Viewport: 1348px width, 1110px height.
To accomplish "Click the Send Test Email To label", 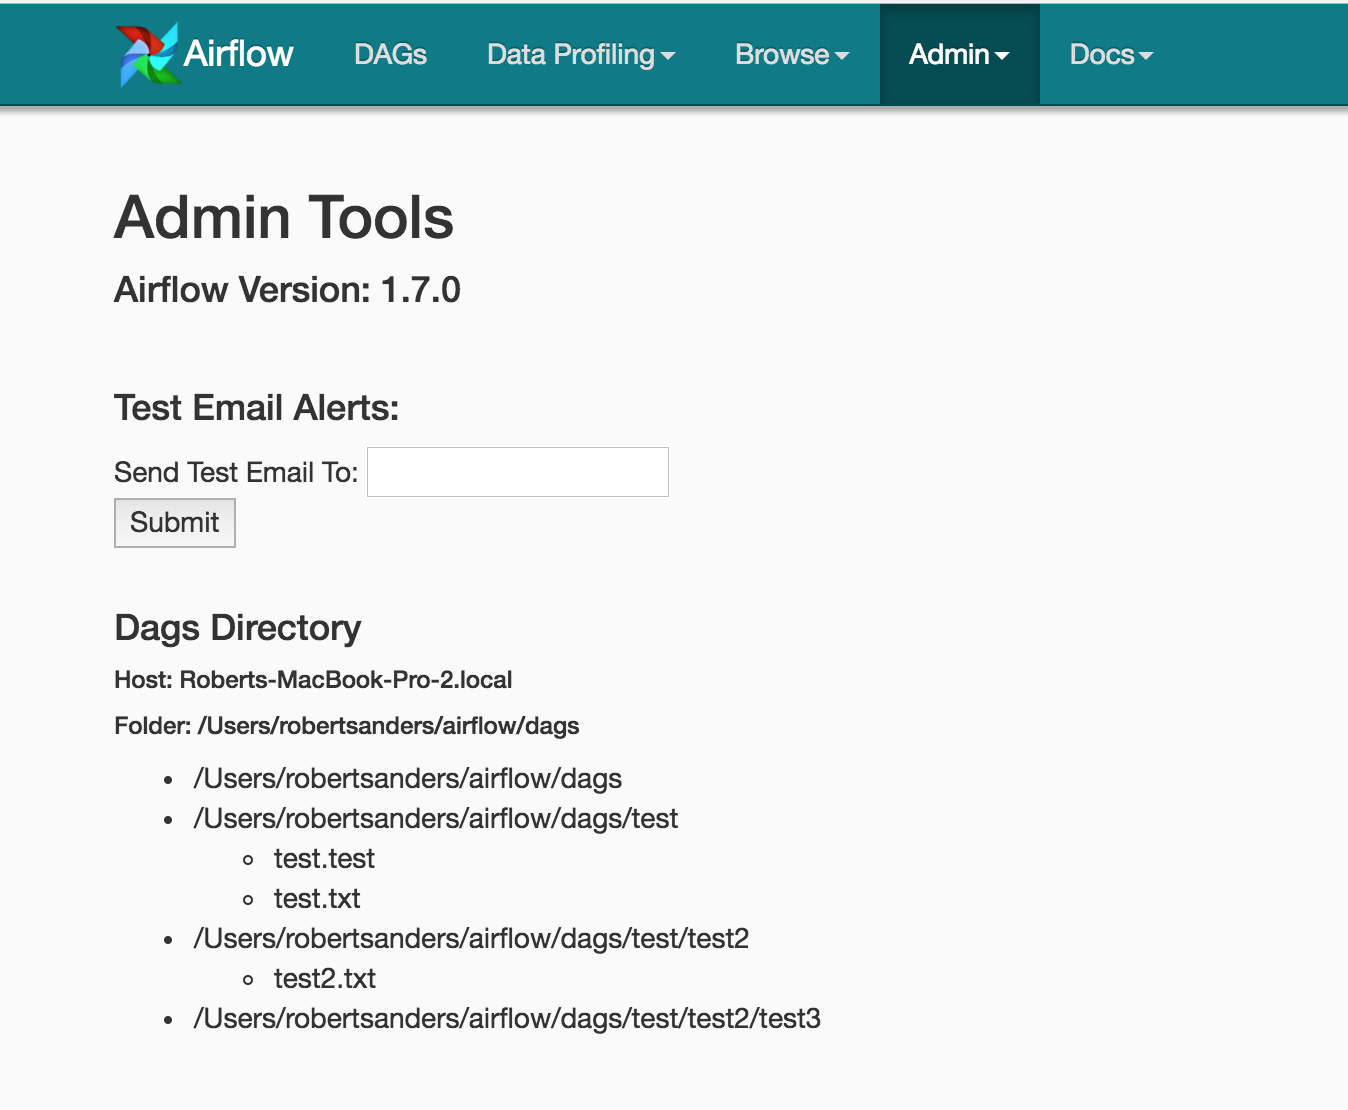I will [x=236, y=472].
